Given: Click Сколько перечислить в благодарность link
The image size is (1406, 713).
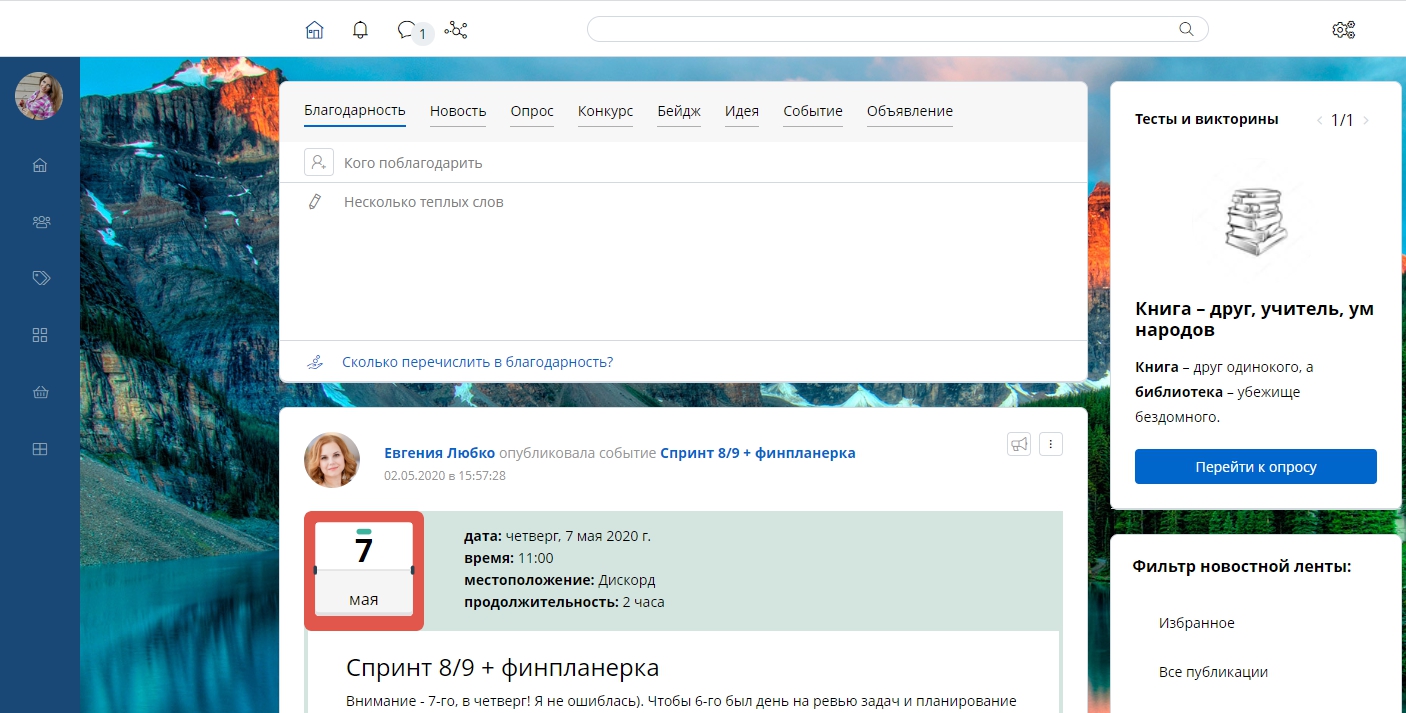Looking at the screenshot, I should [x=477, y=362].
